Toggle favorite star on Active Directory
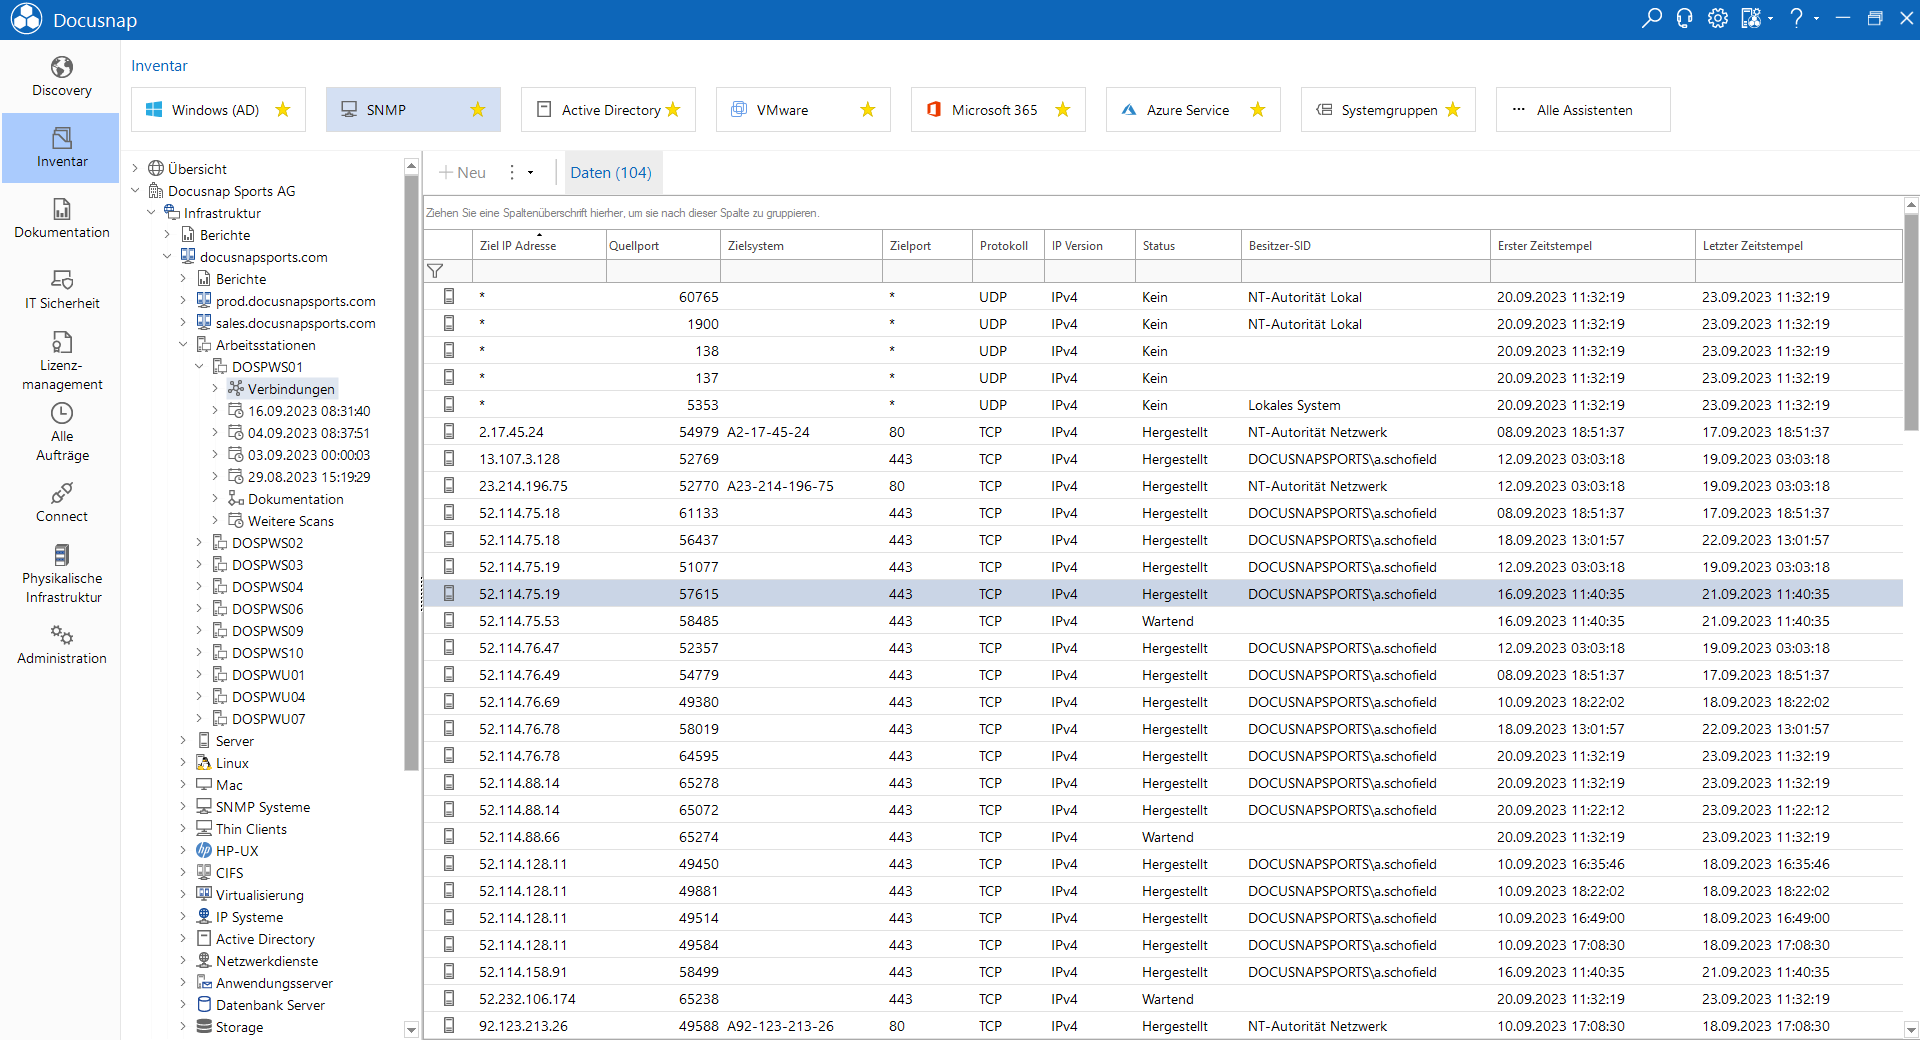 673,110
